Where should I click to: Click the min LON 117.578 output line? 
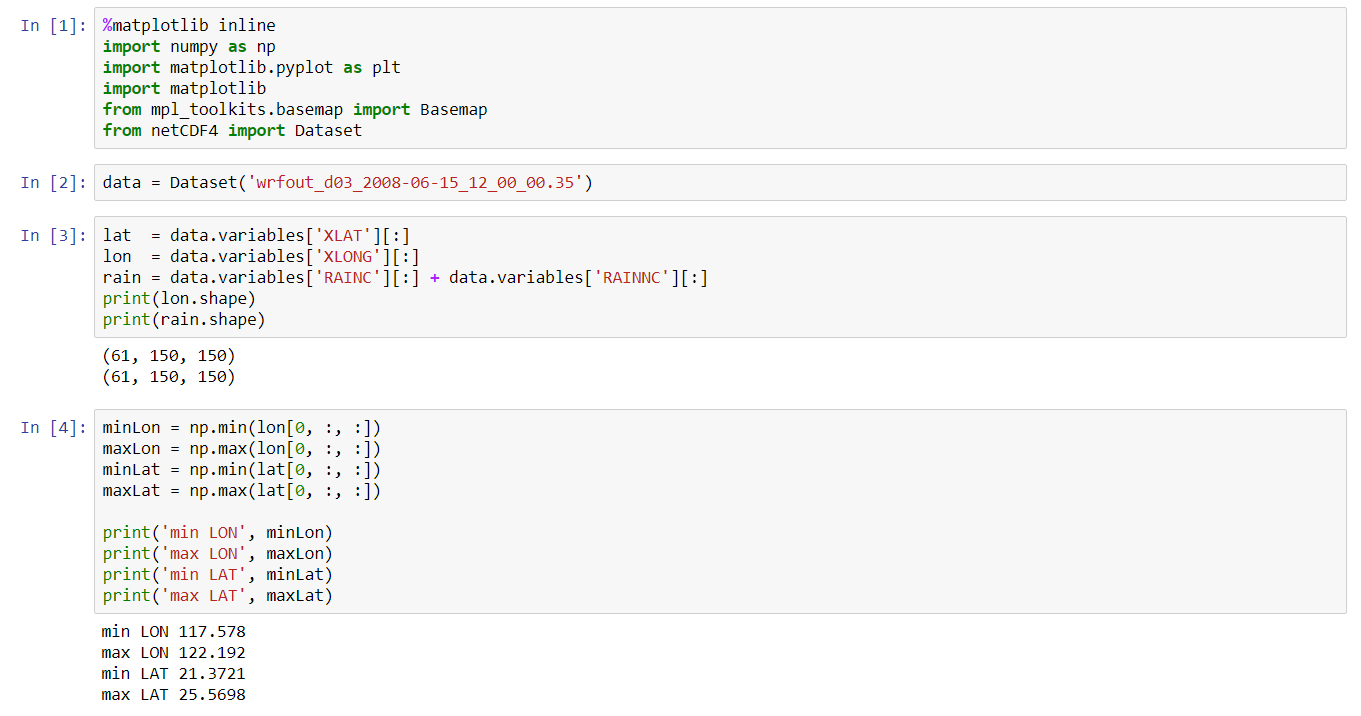click(x=173, y=632)
